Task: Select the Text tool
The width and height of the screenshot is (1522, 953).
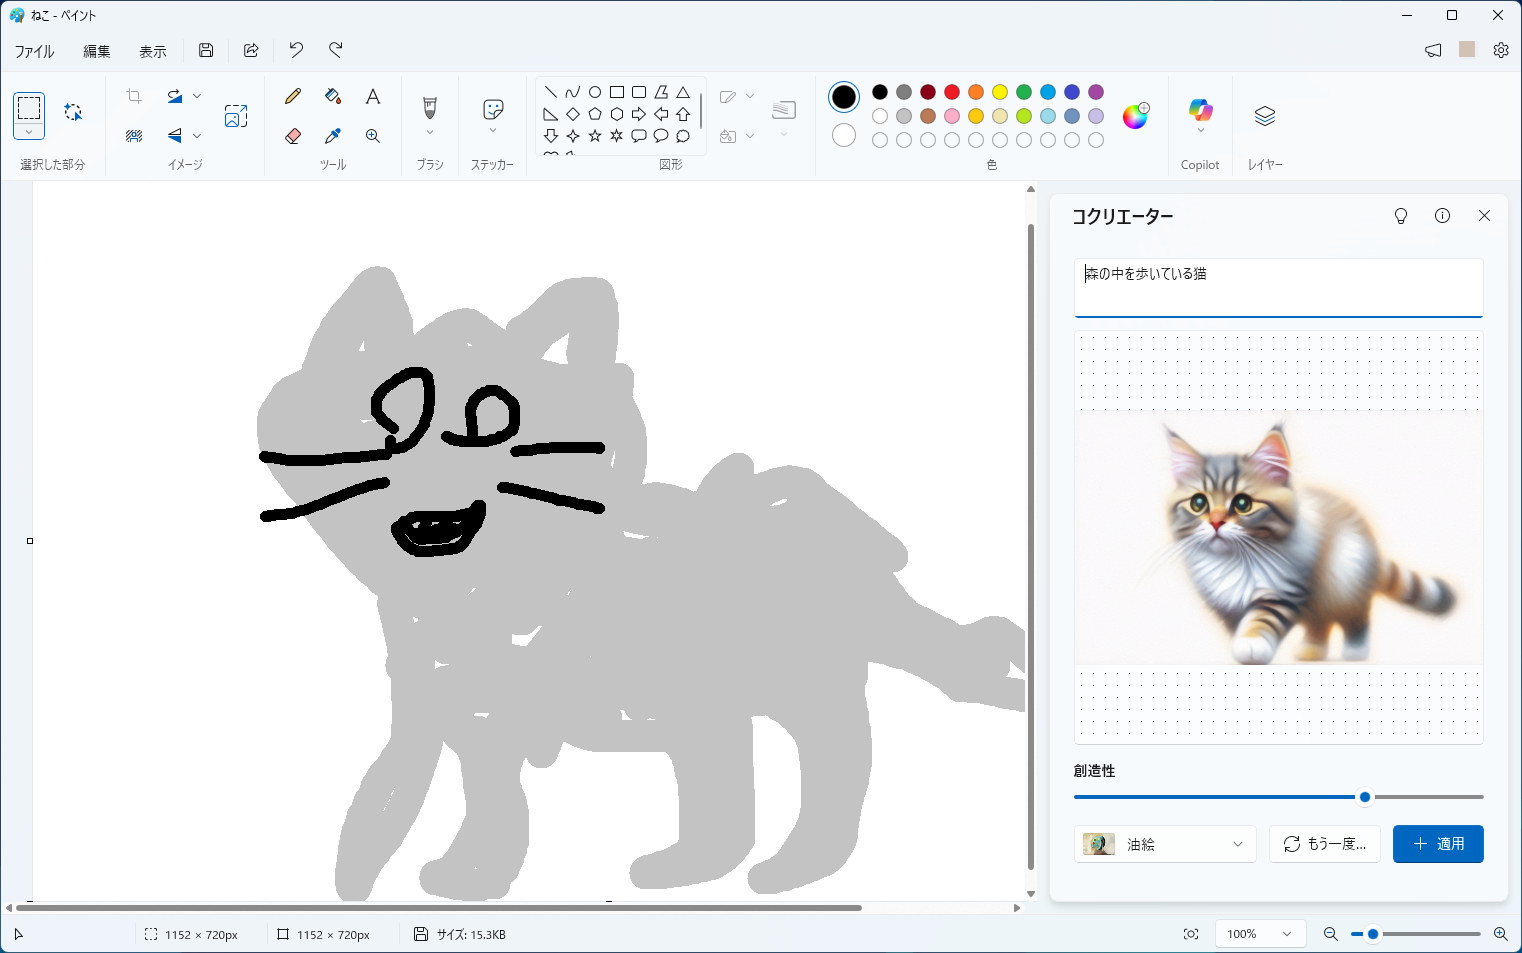Action: [x=372, y=95]
